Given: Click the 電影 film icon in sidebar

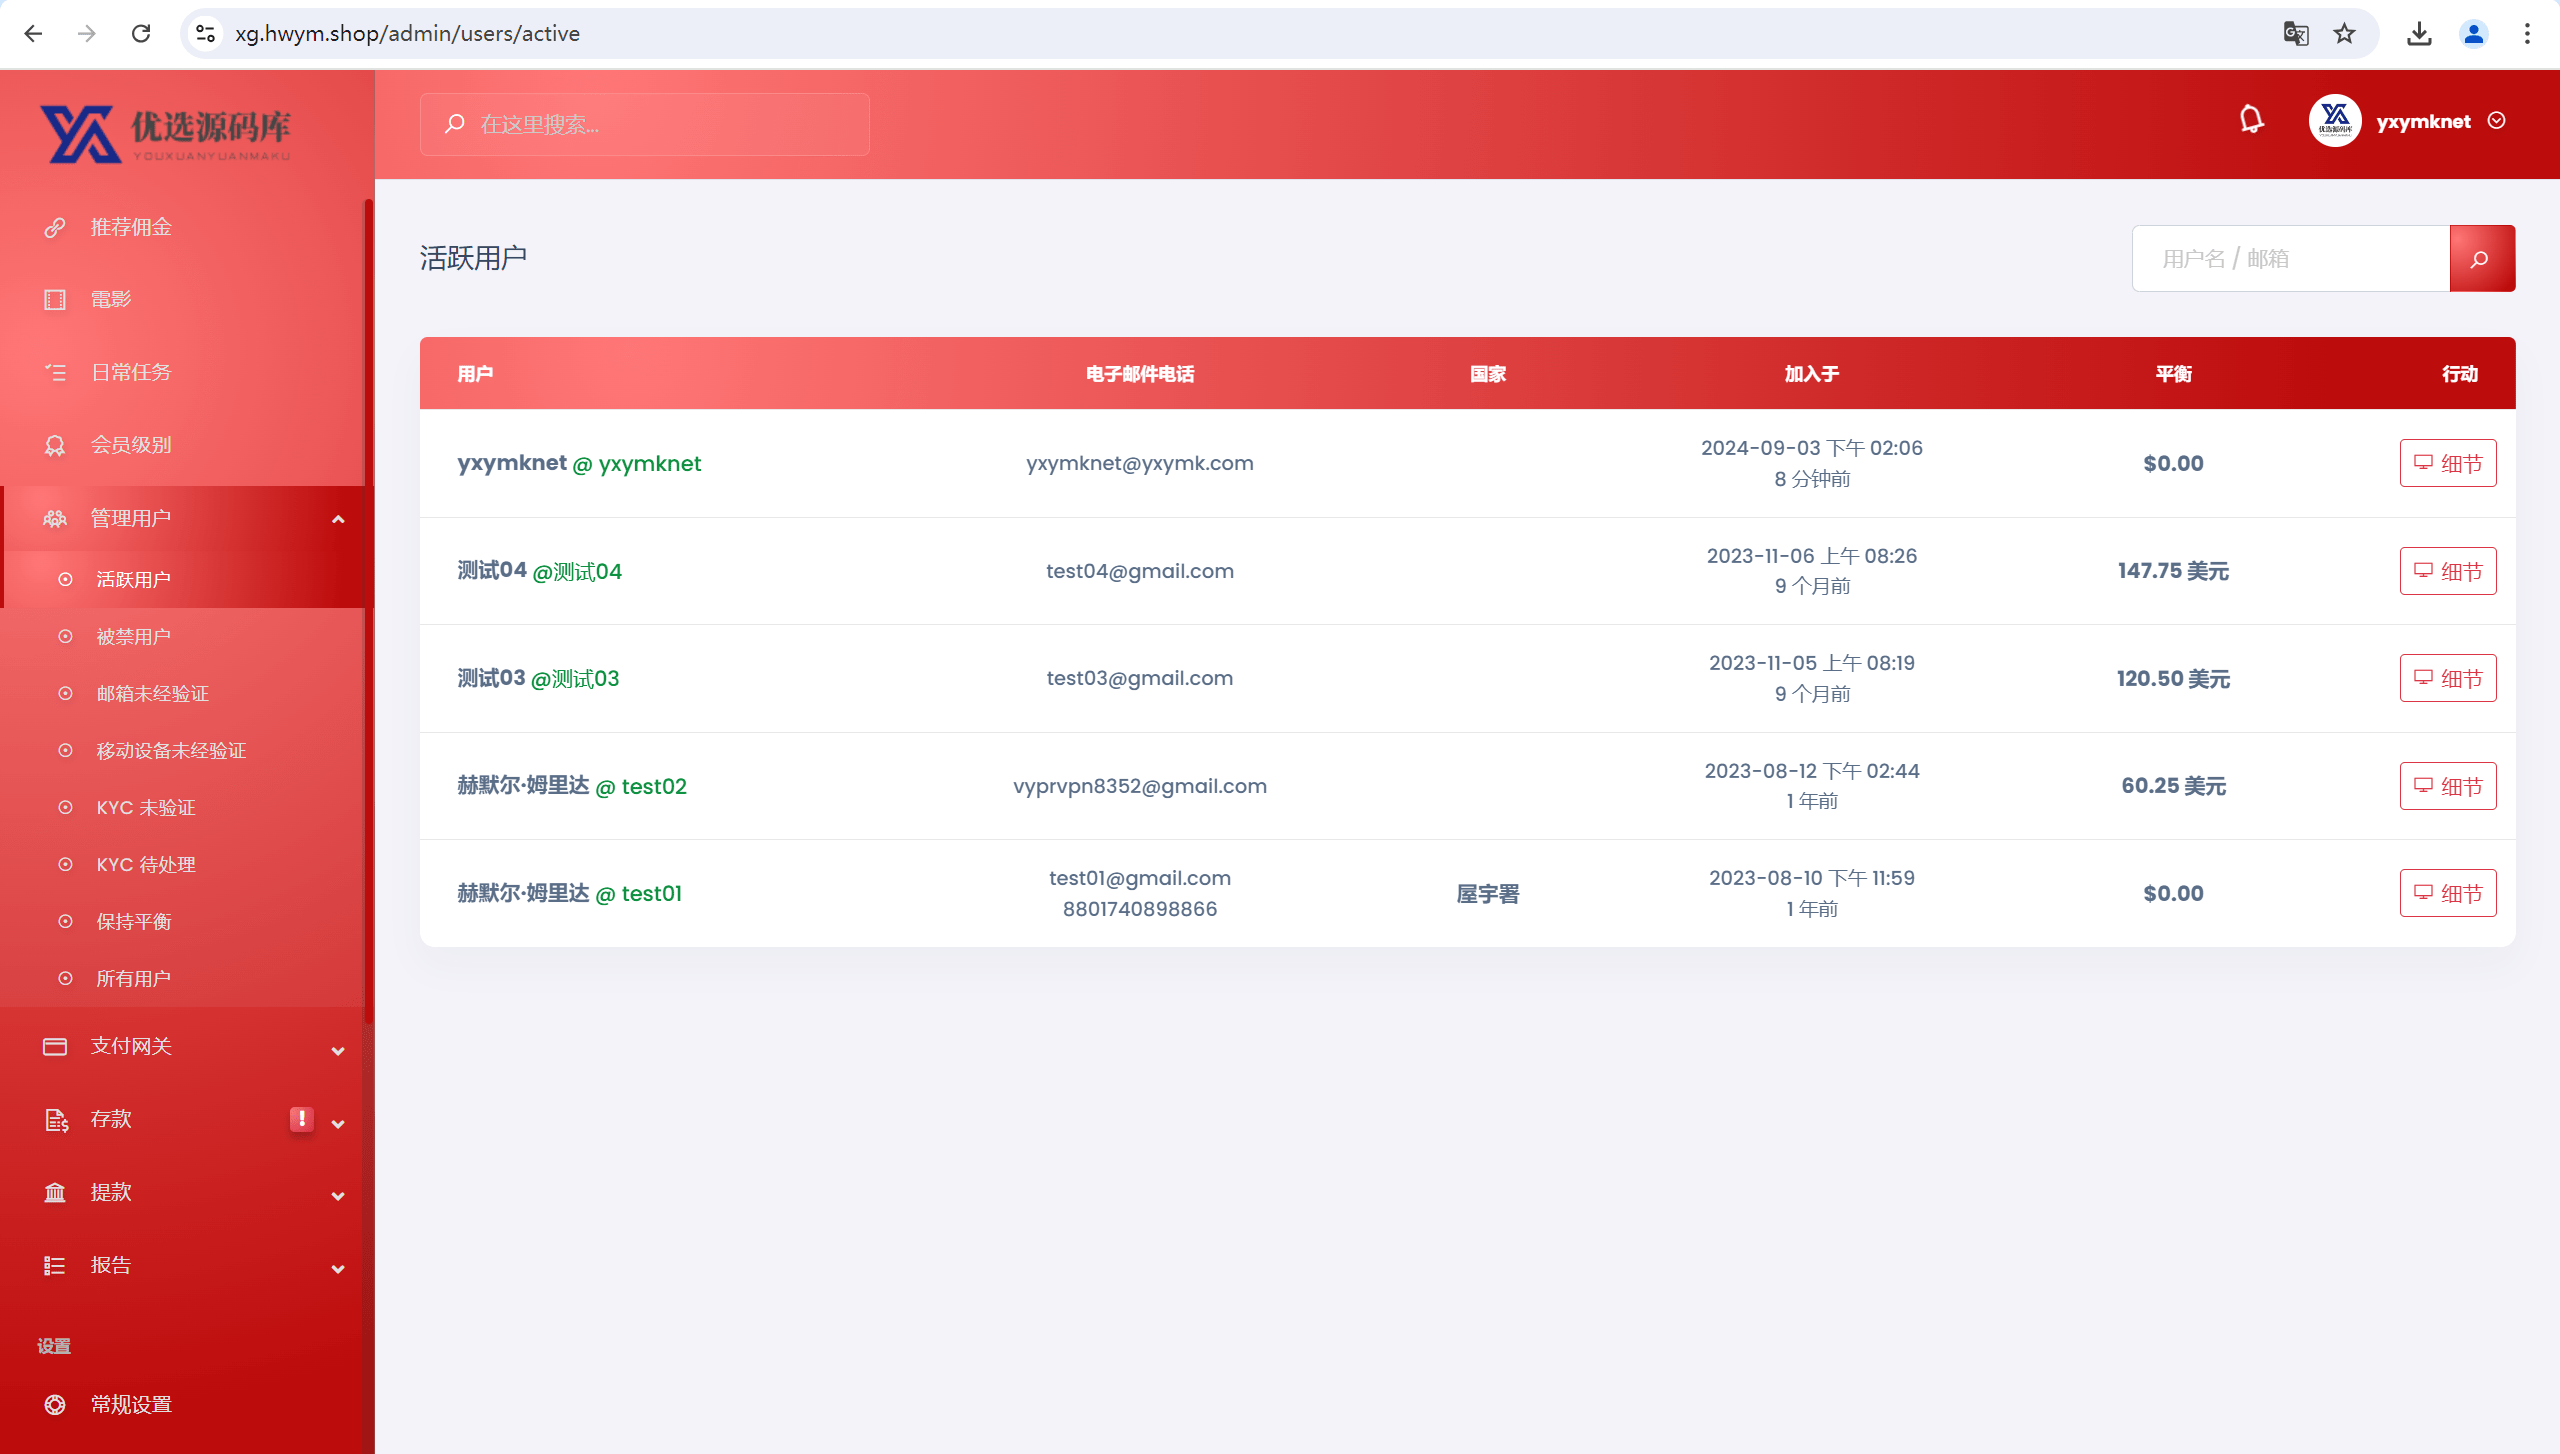Looking at the screenshot, I should pyautogui.click(x=55, y=300).
